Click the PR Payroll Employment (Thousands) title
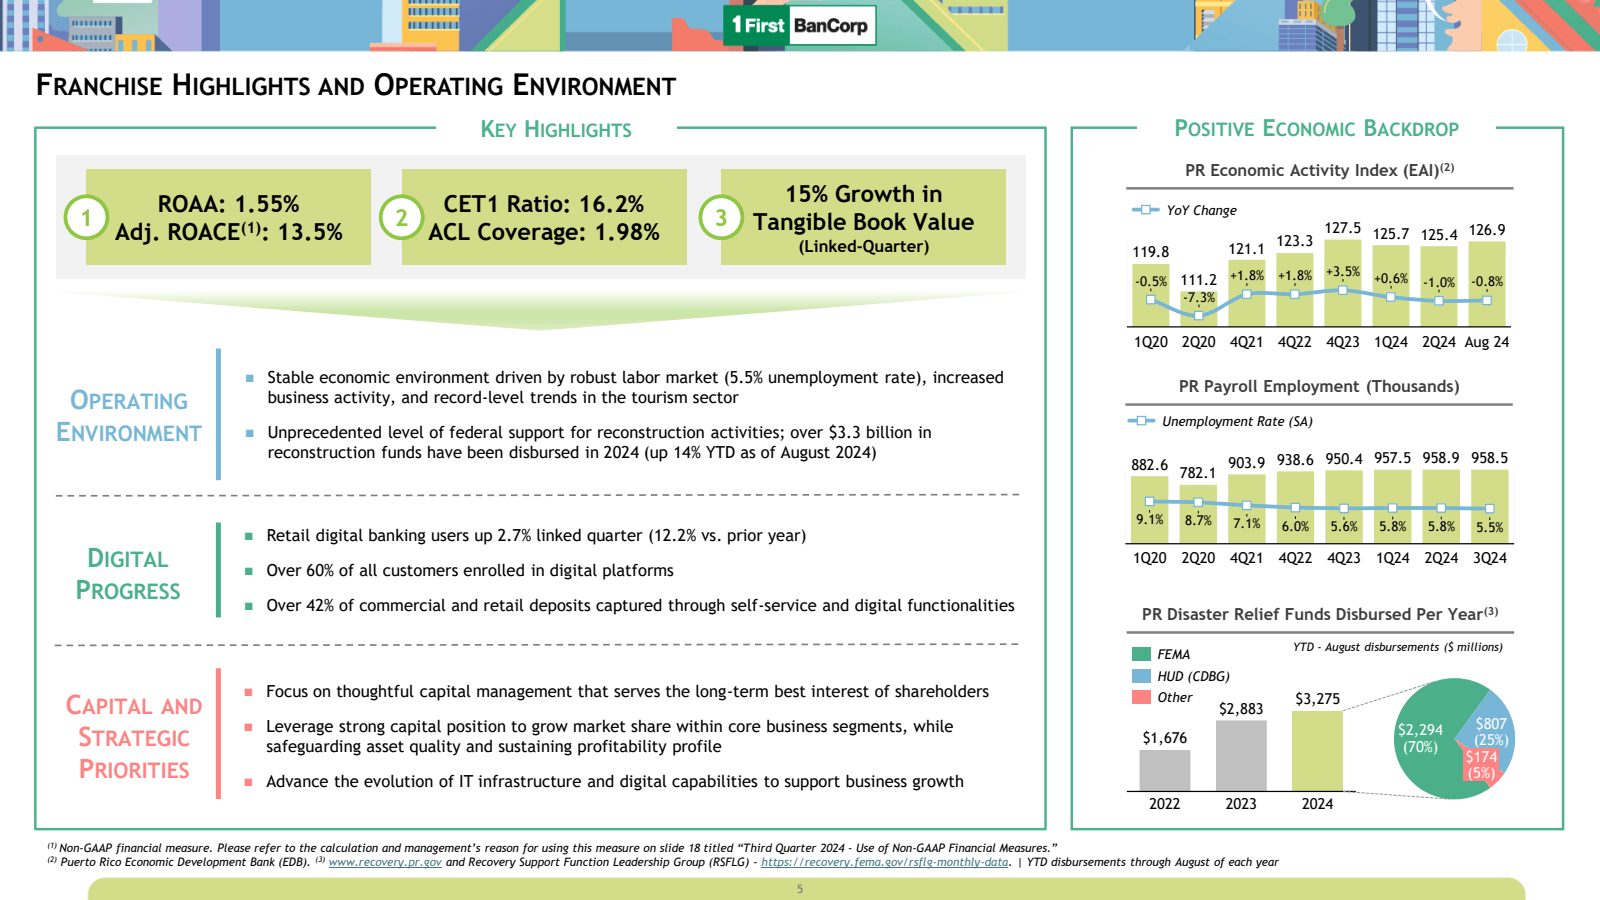Viewport: 1600px width, 900px height. click(1319, 386)
